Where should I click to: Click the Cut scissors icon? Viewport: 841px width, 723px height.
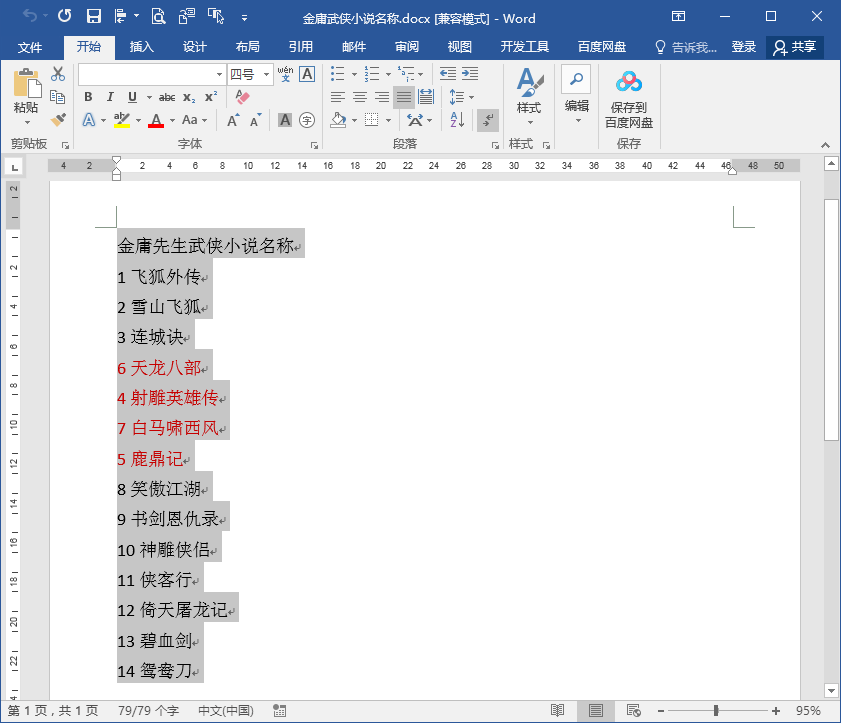[58, 73]
